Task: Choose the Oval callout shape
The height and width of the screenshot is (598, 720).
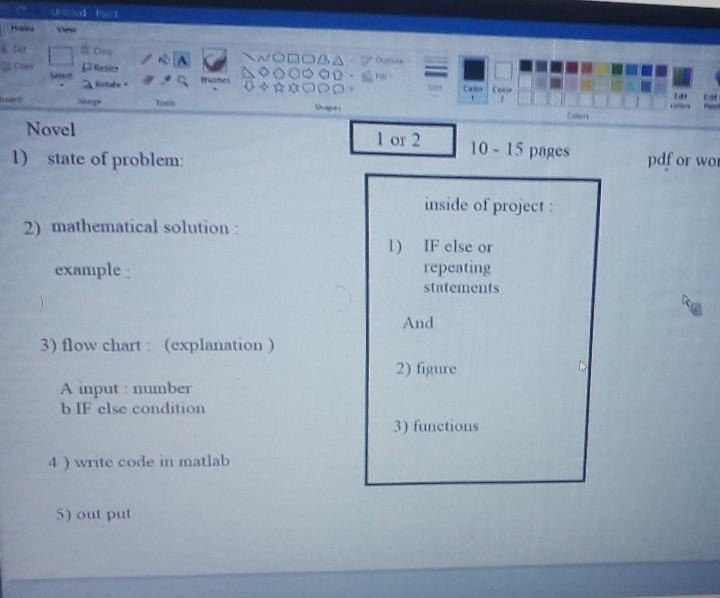Action: coord(323,88)
